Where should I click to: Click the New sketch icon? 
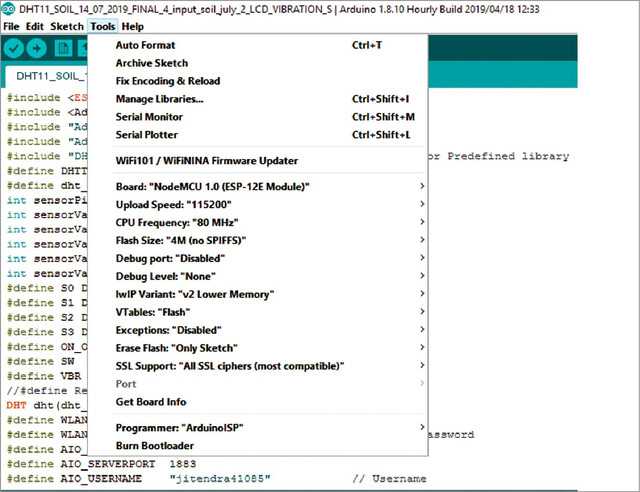(x=63, y=49)
